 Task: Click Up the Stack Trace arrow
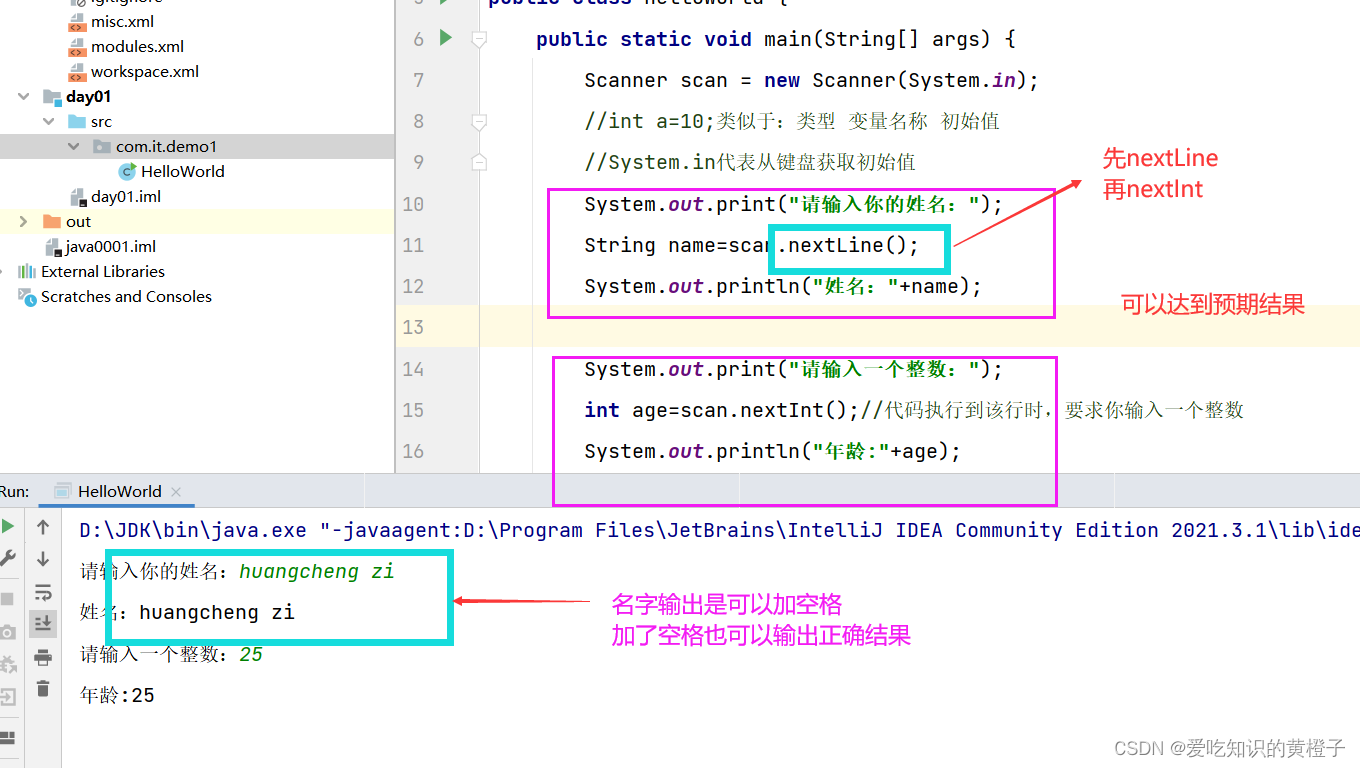point(43,526)
